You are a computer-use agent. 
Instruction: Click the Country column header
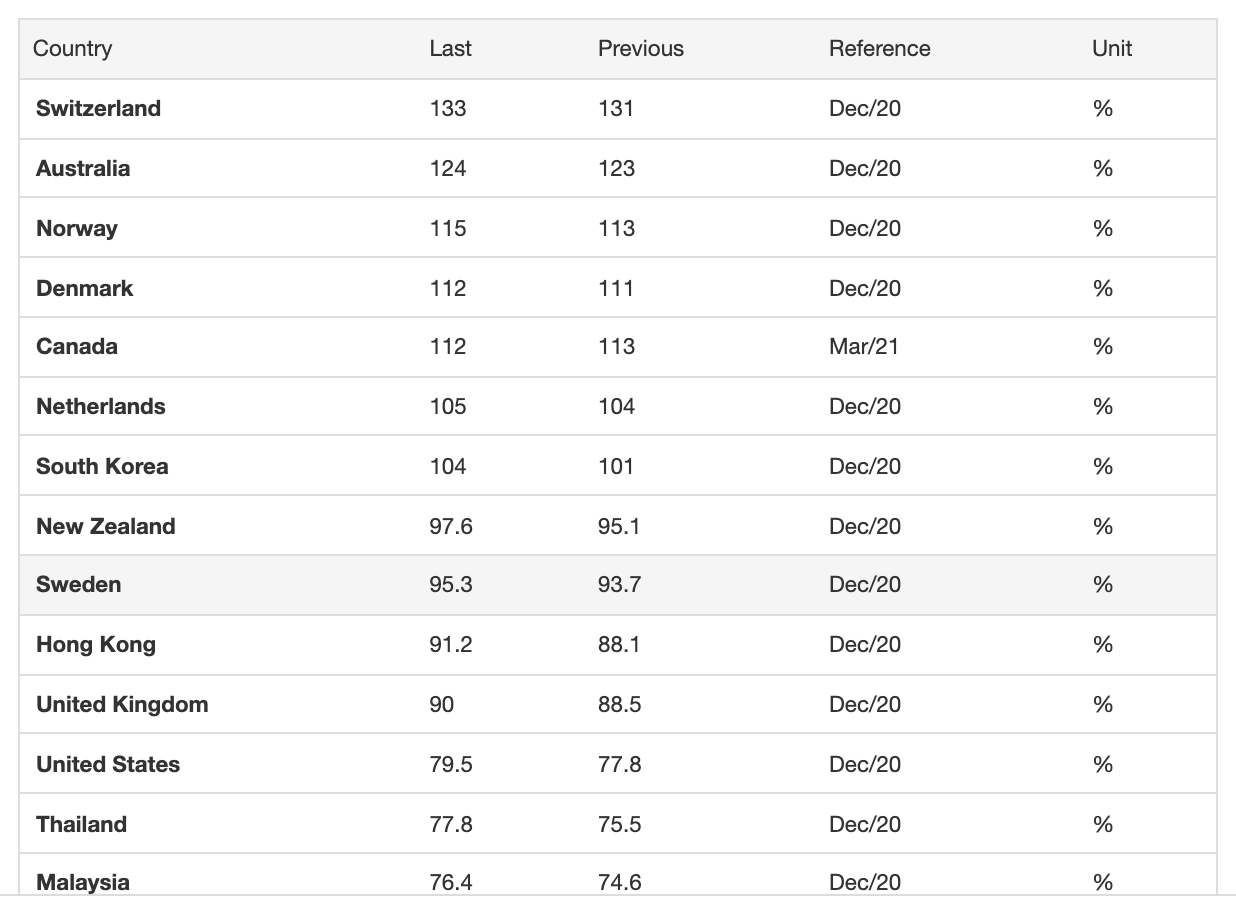72,49
